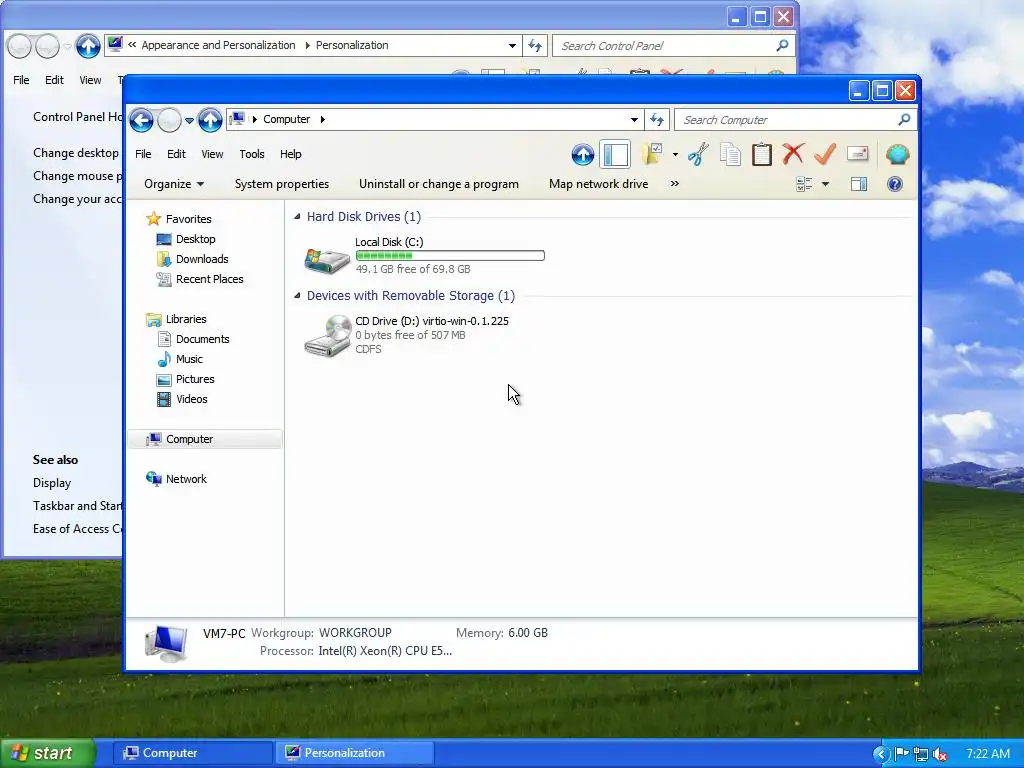
Task: Click the envelope email icon in toolbar
Action: (x=857, y=154)
